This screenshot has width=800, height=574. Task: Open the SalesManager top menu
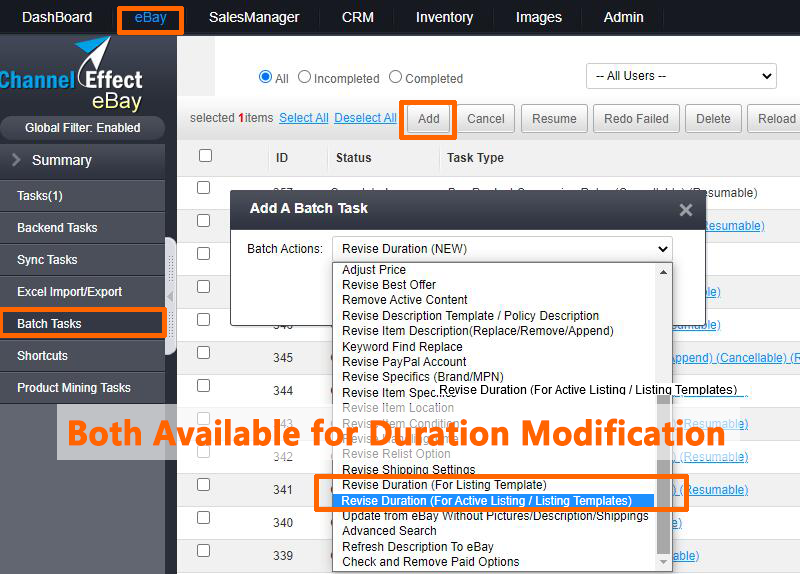pos(254,17)
